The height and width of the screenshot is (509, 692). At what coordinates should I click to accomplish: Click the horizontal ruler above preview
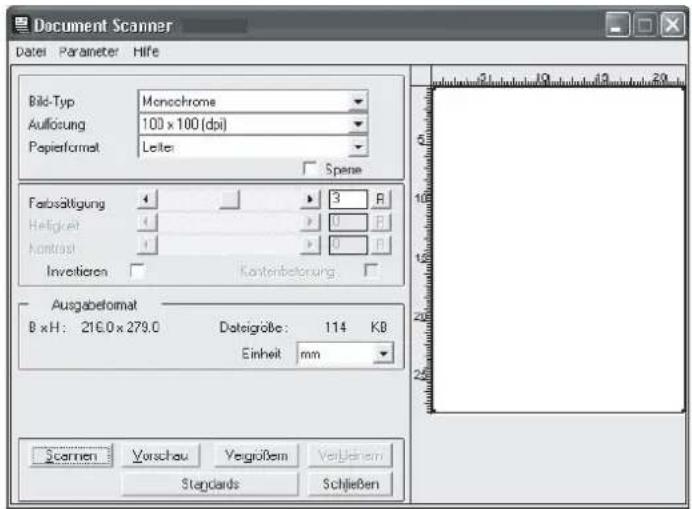click(x=558, y=79)
